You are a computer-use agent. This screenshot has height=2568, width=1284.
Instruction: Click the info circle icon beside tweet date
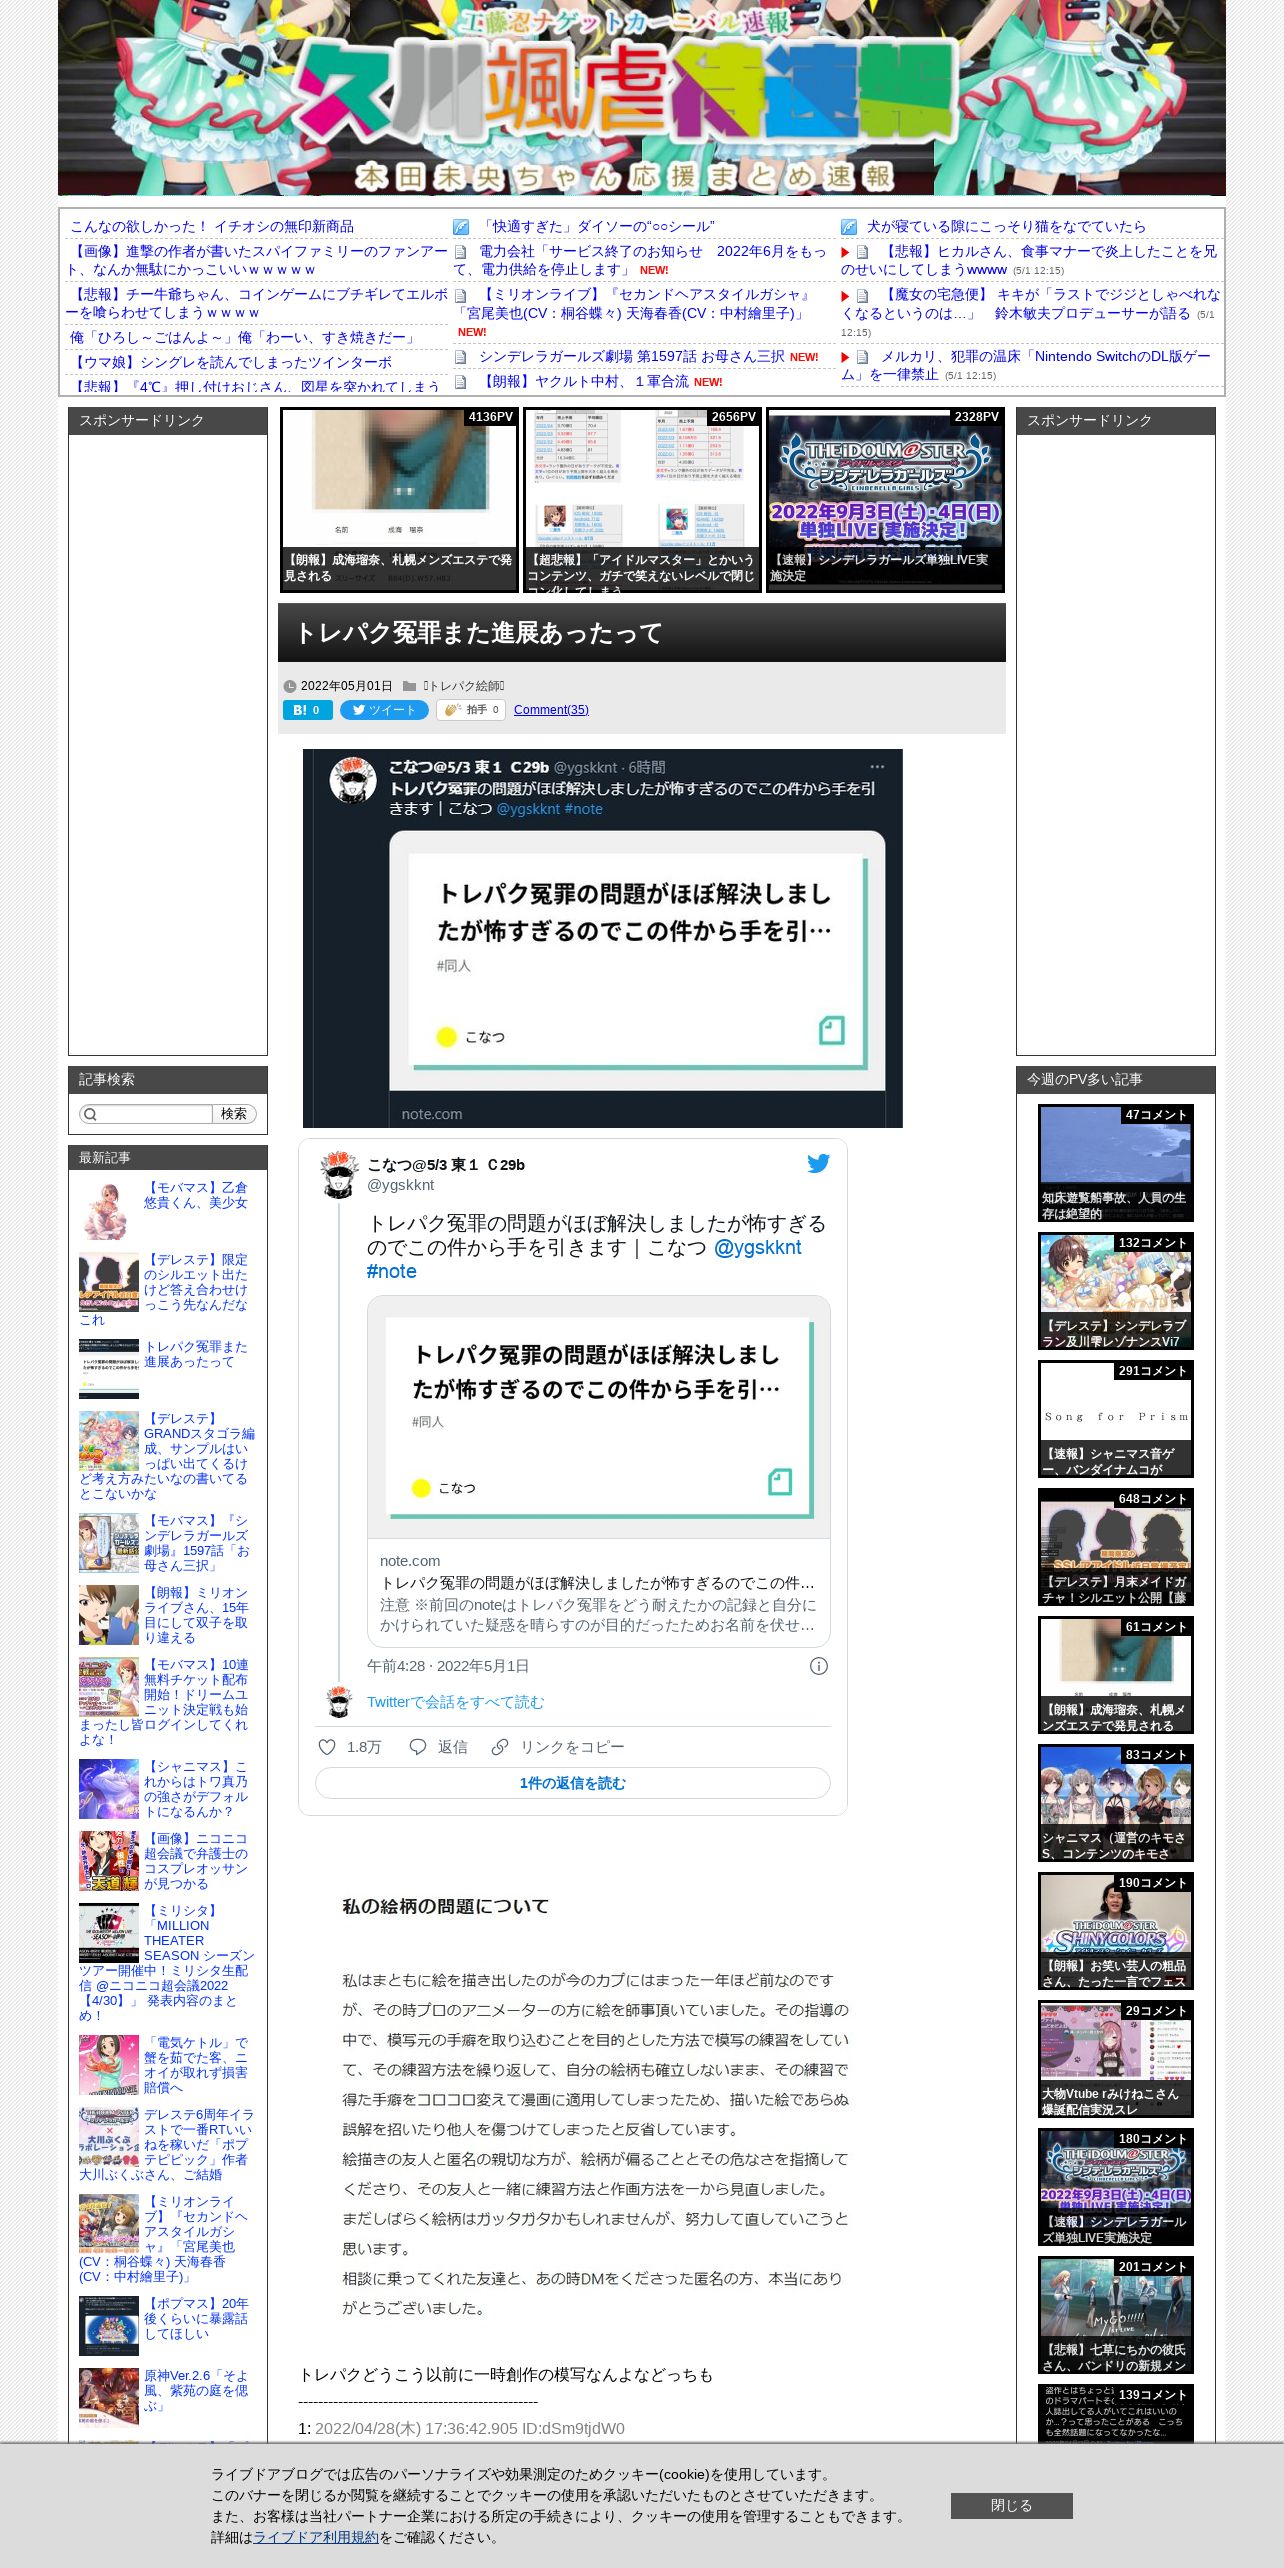pos(818,1666)
